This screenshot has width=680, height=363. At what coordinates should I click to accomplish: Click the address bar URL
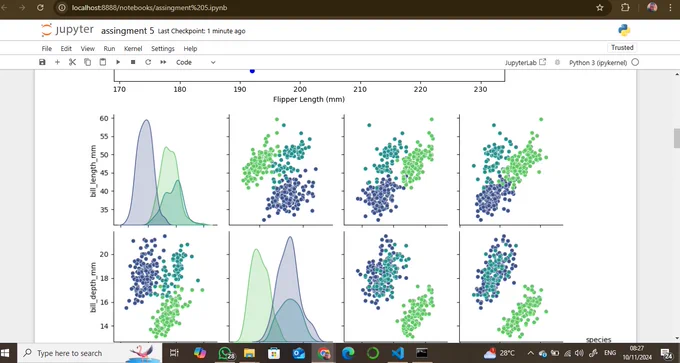[x=149, y=8]
